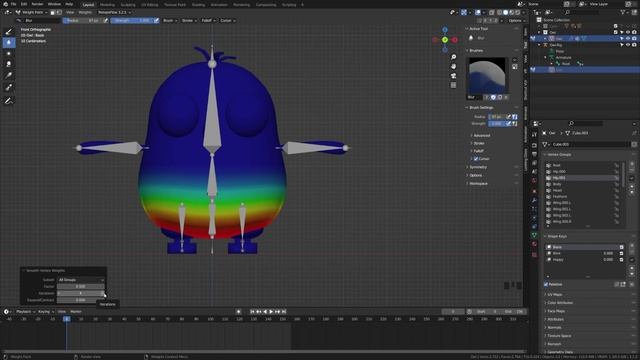The height and width of the screenshot is (360, 640).
Task: Open the File menu
Action: pos(13,4)
